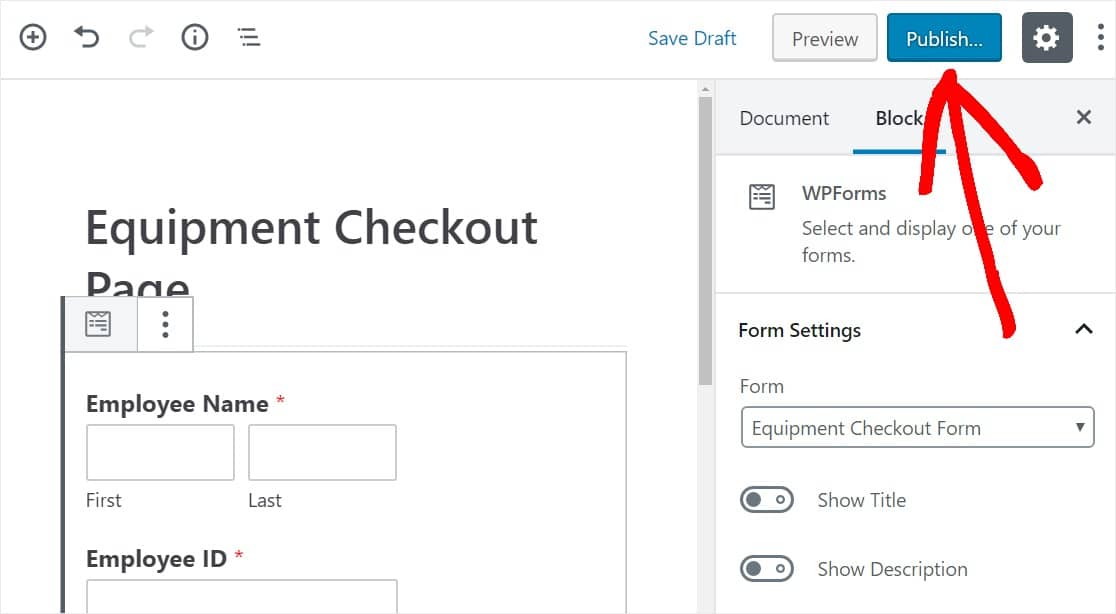Viewport: 1116px width, 614px height.
Task: Click the Add block plus icon
Action: (33, 38)
